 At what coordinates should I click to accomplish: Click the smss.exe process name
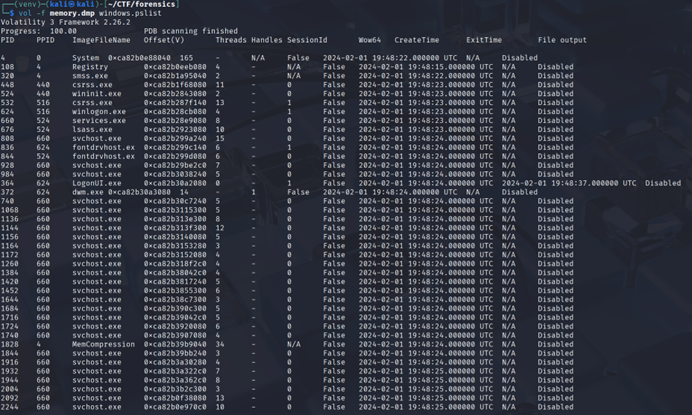click(x=90, y=76)
